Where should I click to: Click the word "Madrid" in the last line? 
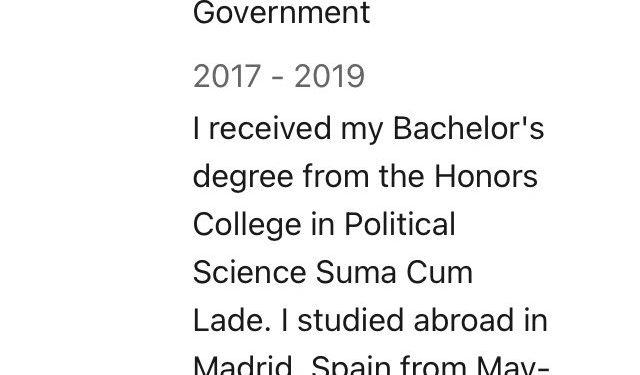pos(243,365)
